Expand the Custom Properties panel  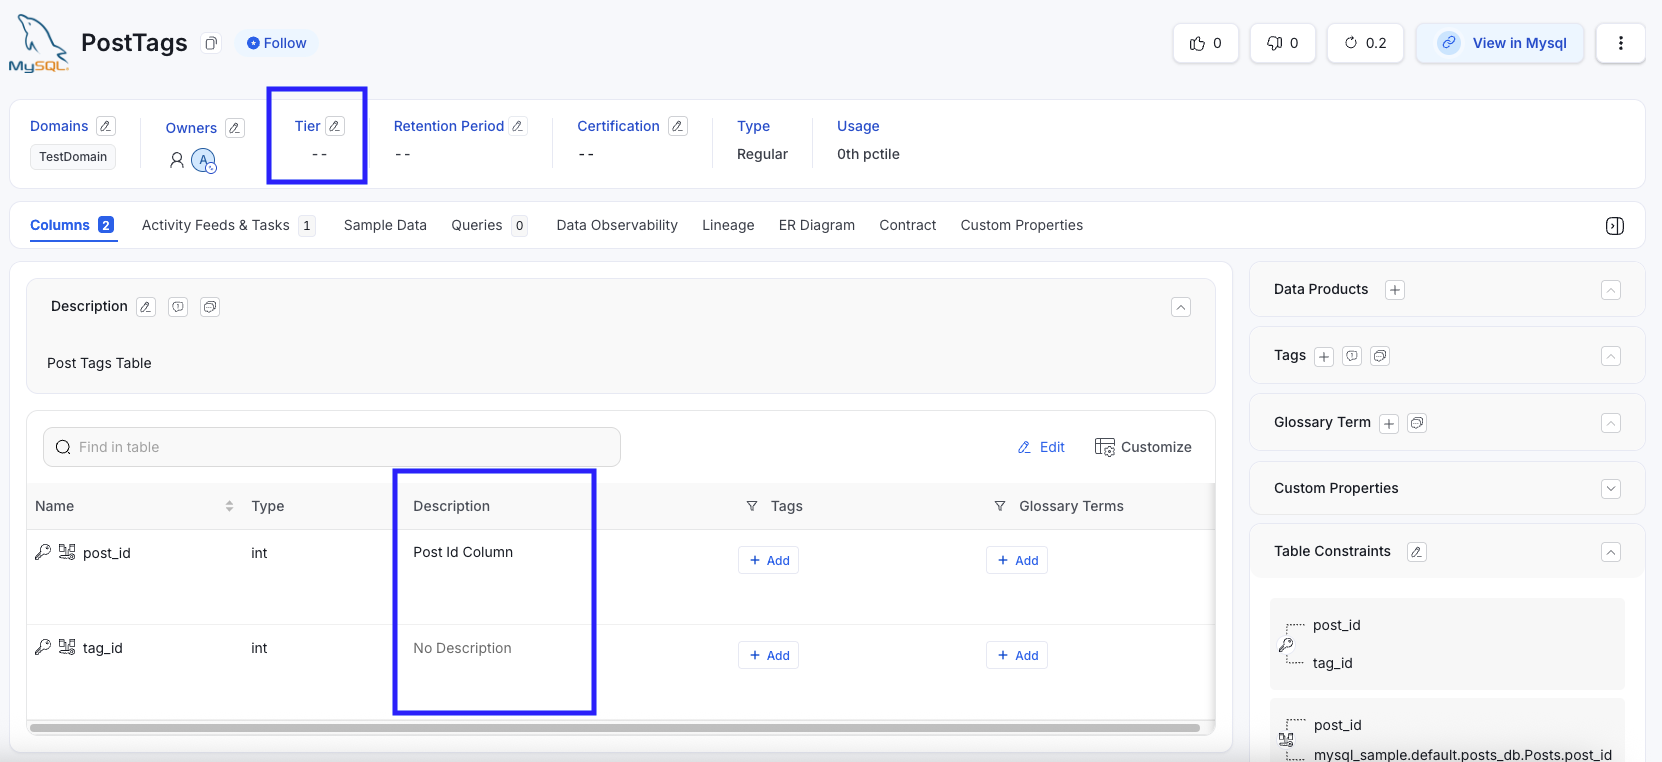point(1611,489)
